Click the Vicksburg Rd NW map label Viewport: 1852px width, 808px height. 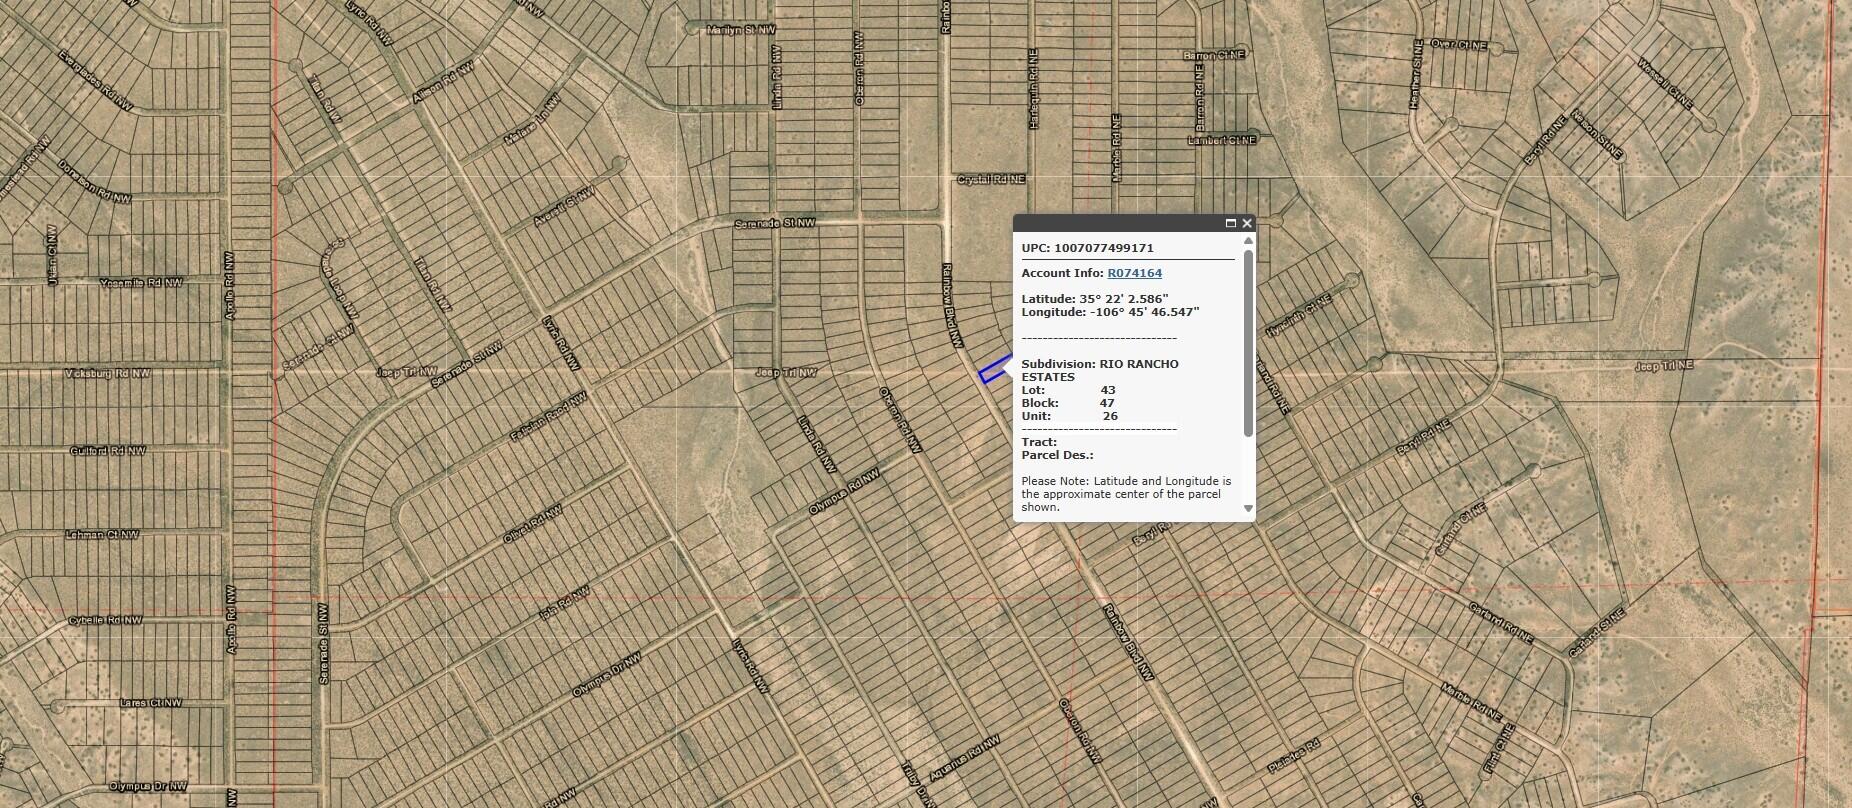107,373
